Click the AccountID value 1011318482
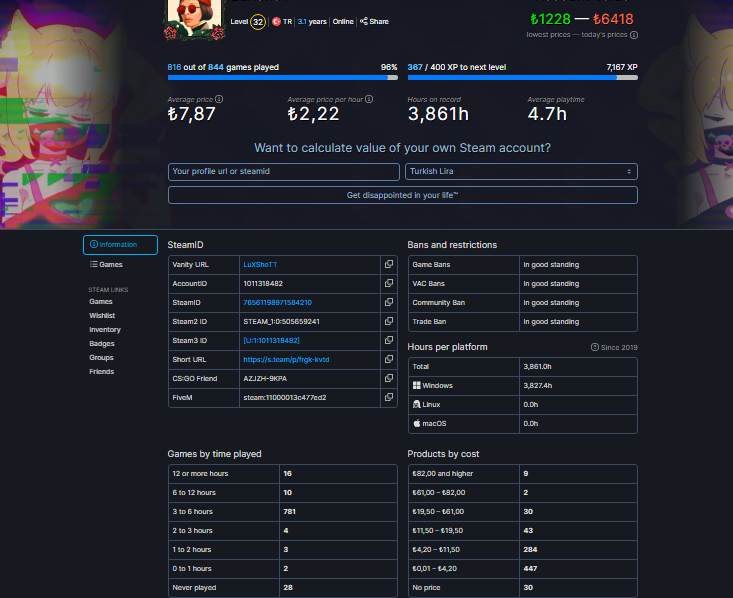The height and width of the screenshot is (598, 733). coord(263,283)
